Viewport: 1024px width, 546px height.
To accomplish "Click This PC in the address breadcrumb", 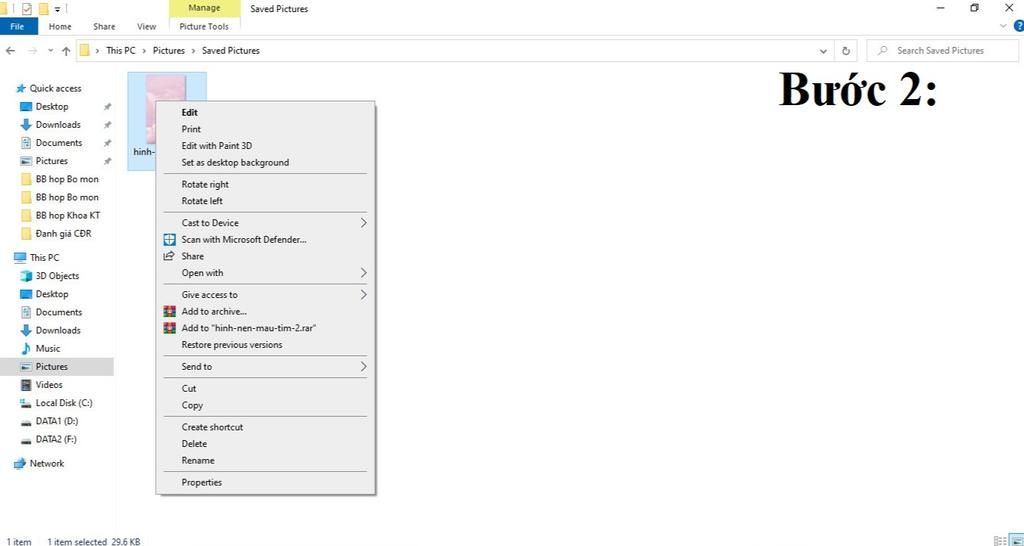I will click(x=121, y=50).
